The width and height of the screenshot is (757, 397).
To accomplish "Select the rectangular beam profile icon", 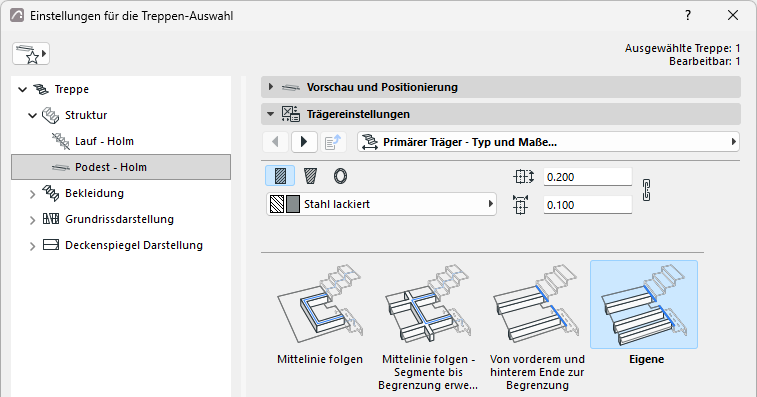I will pyautogui.click(x=280, y=176).
